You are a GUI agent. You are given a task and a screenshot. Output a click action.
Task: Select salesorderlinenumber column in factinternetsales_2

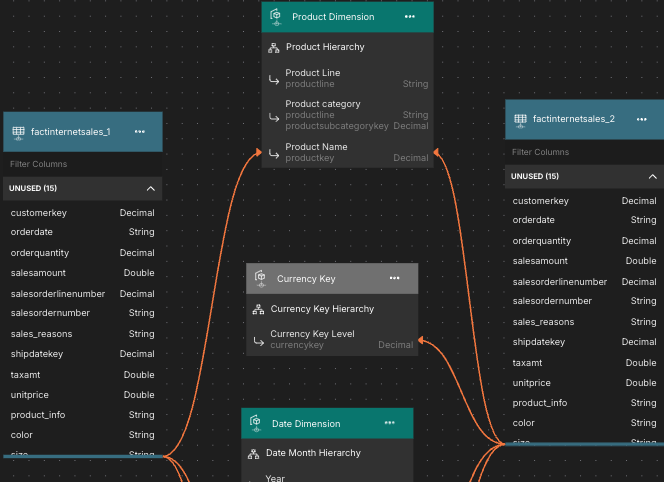coord(584,282)
